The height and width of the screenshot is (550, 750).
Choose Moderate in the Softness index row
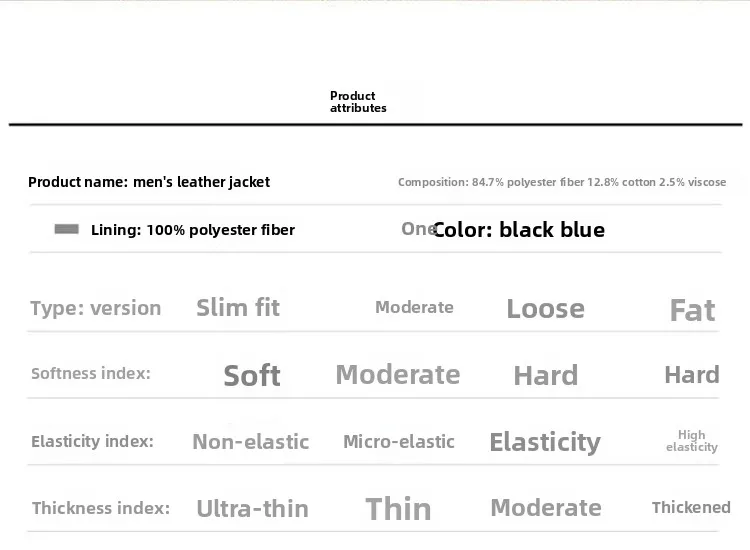(x=397, y=375)
